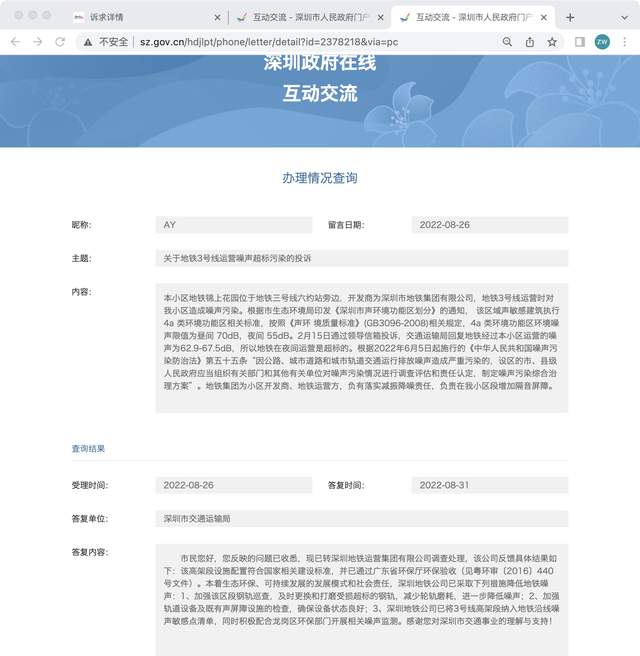Switch to the middle 互动交流 tab
This screenshot has width=640, height=656.
310,18
